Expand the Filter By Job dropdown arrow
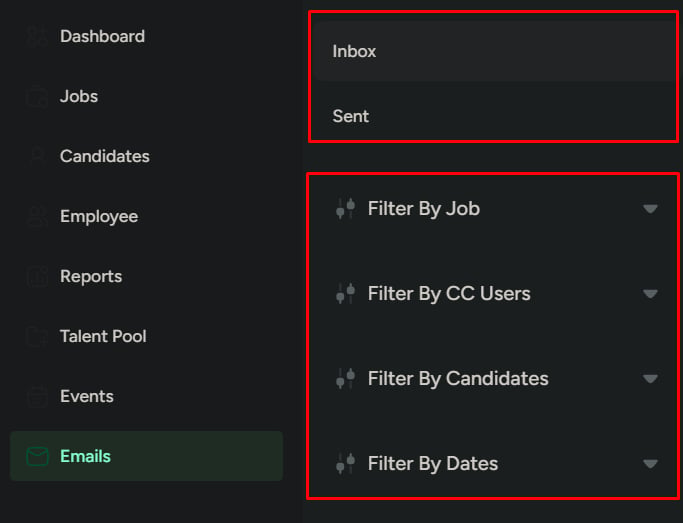683x523 pixels. click(x=650, y=209)
